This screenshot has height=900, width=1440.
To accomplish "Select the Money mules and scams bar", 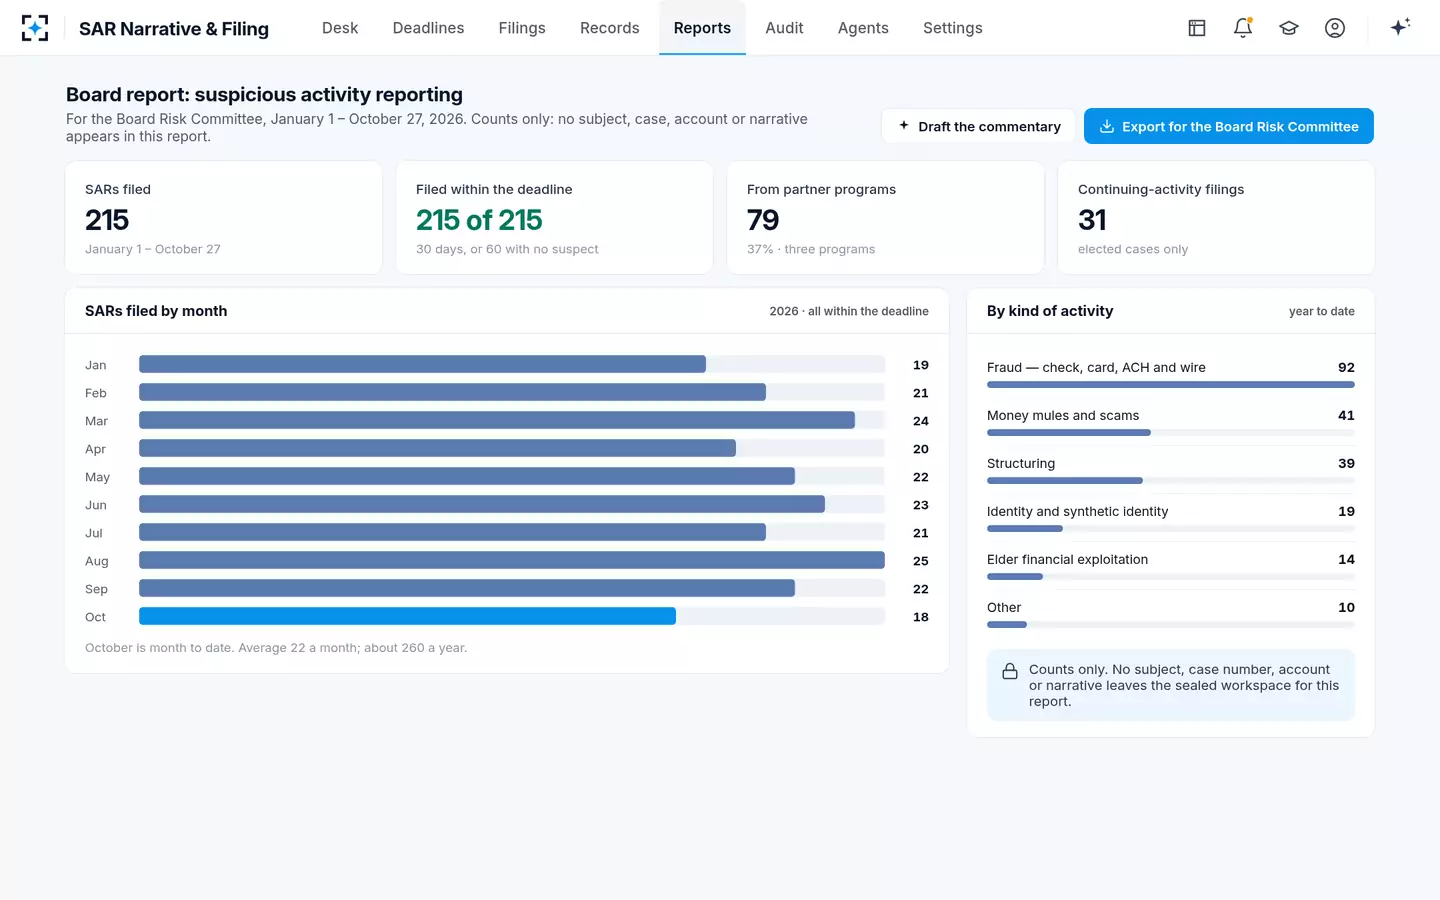I will pyautogui.click(x=1069, y=432).
